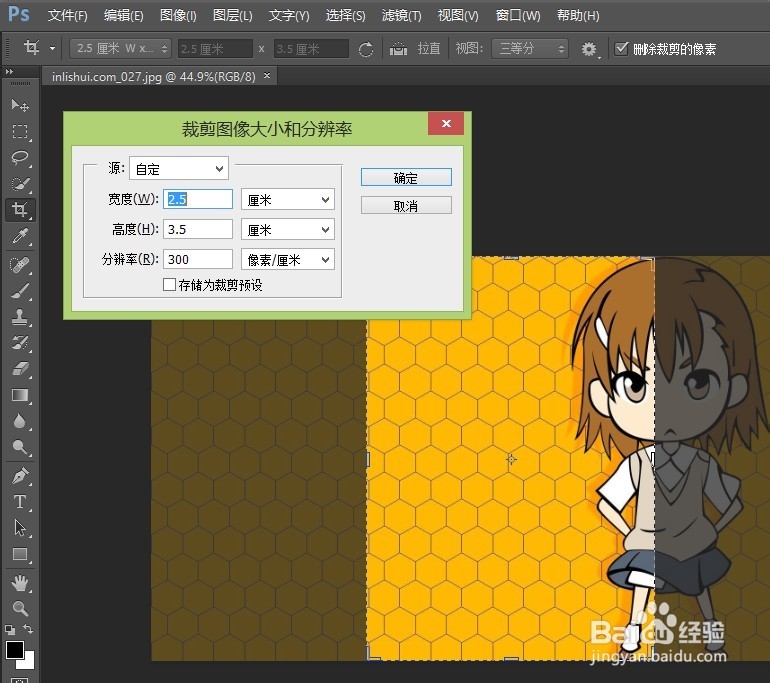The image size is (770, 683).
Task: Select the Path Selection tool
Action: 20,528
